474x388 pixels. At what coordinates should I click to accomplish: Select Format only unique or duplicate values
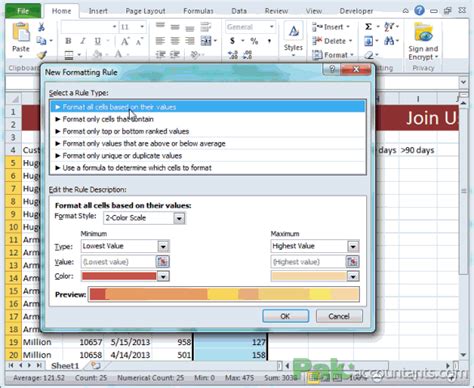click(x=208, y=156)
